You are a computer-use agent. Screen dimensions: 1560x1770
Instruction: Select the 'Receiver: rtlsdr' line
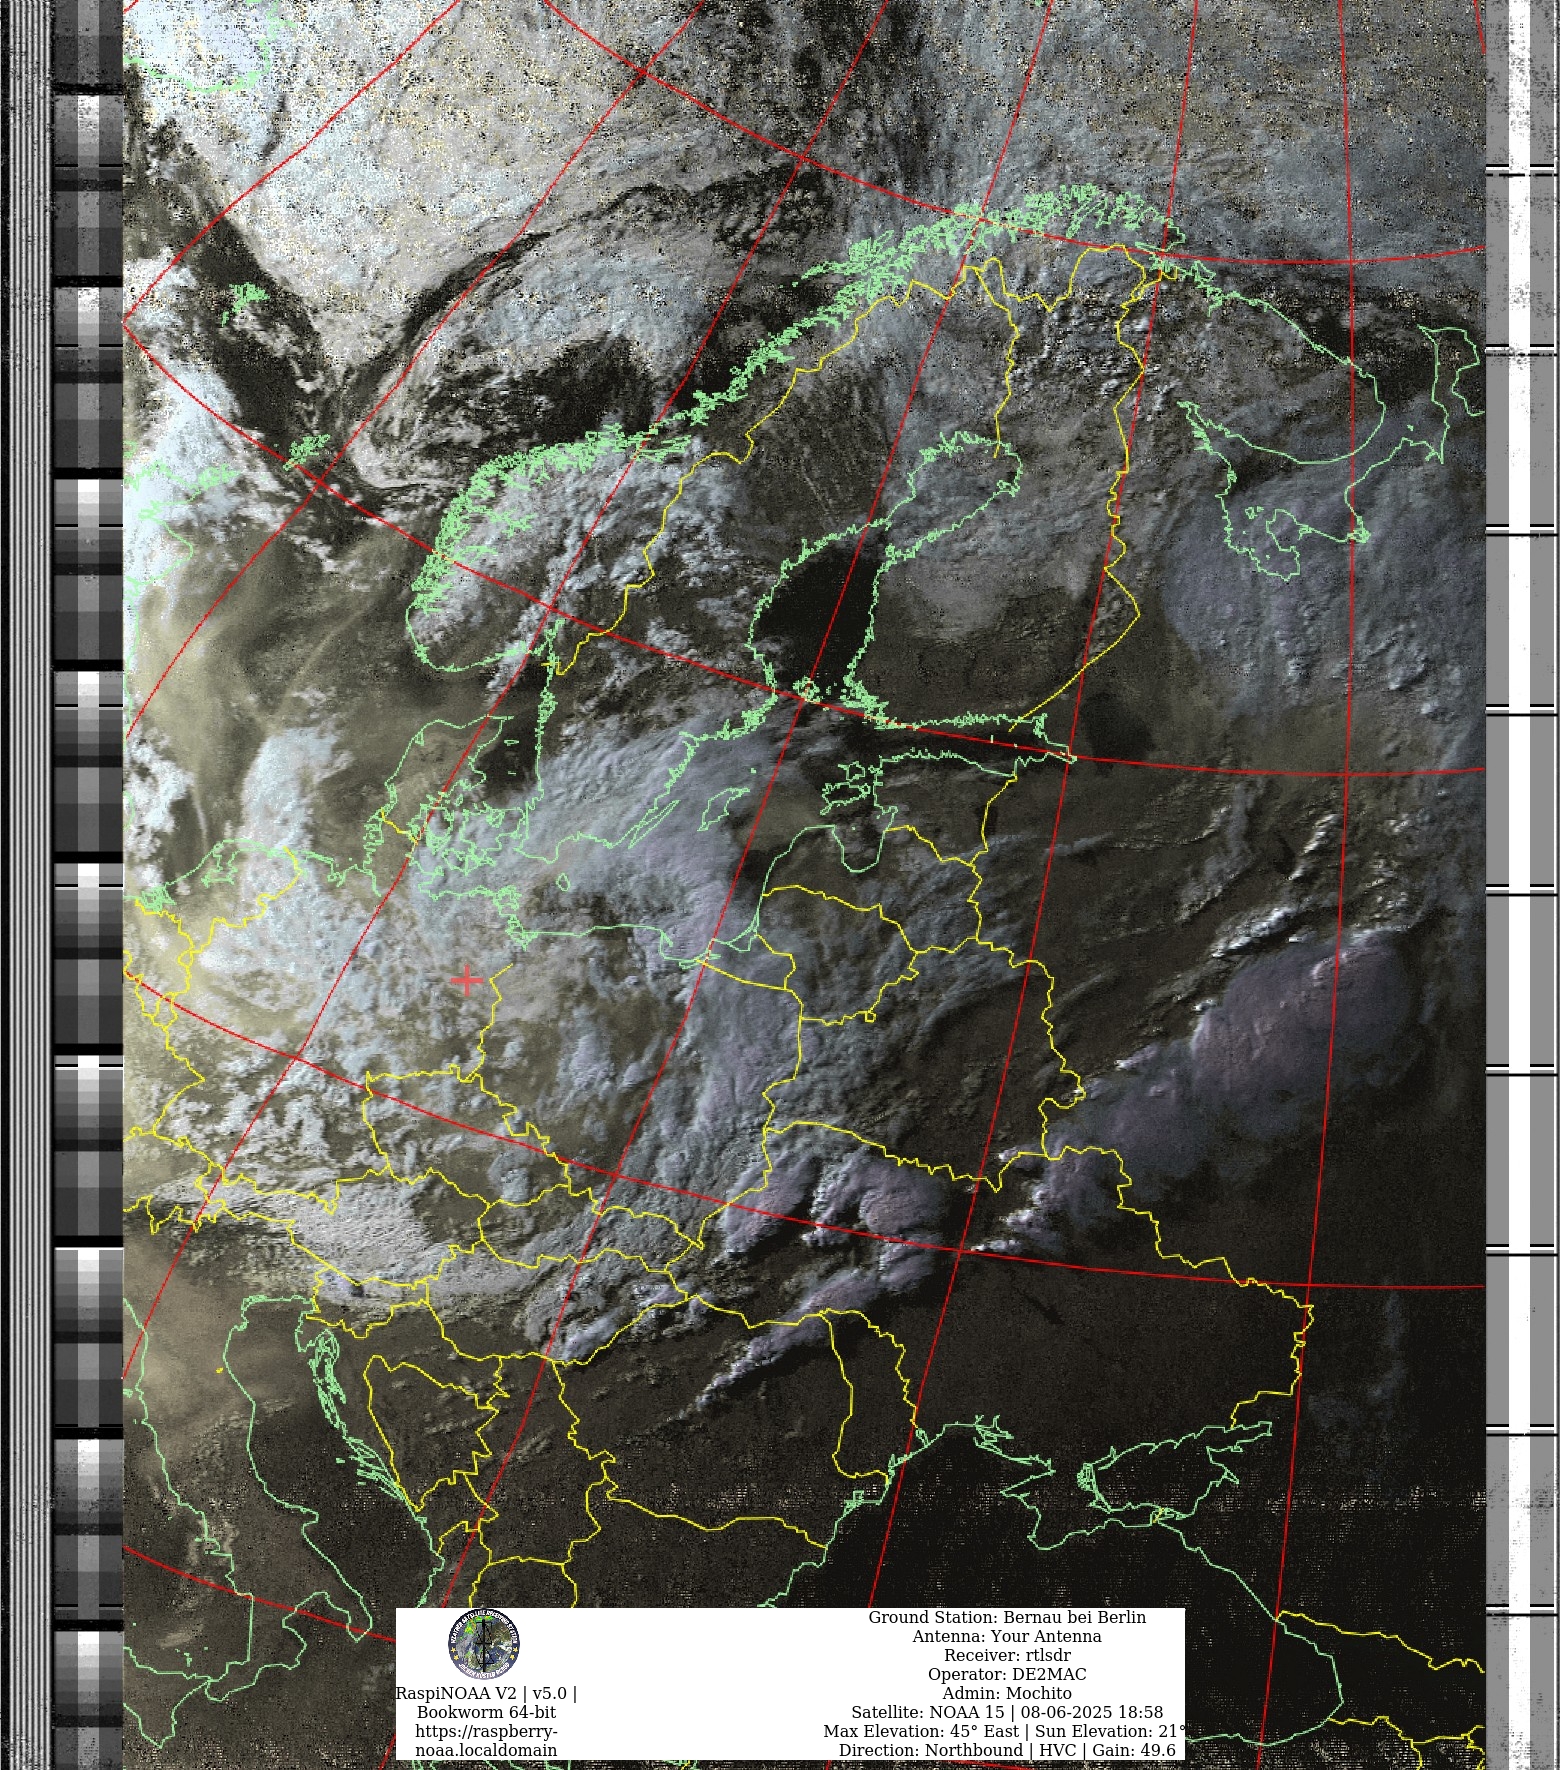(1007, 1655)
